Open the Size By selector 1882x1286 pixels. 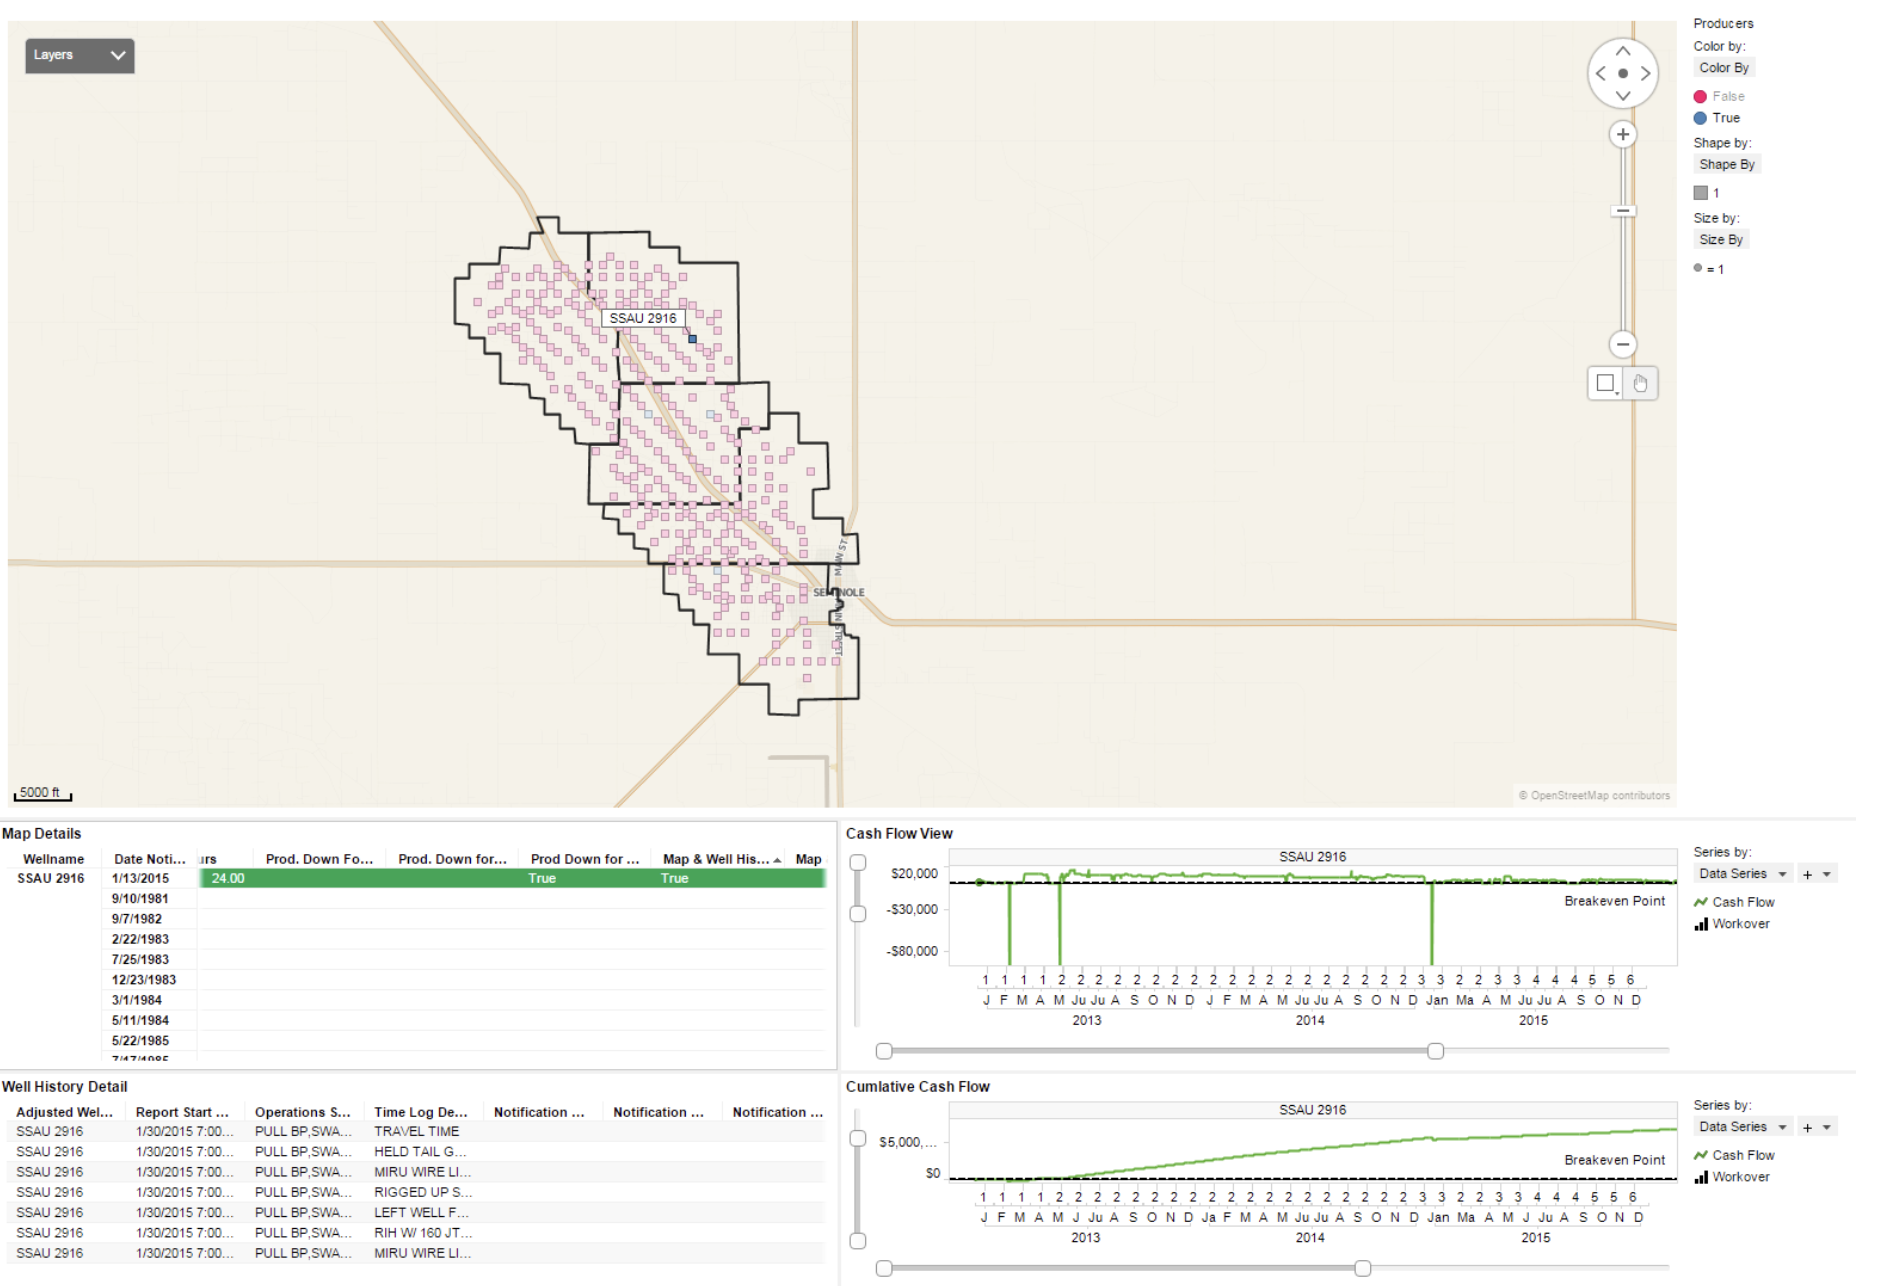pos(1720,240)
